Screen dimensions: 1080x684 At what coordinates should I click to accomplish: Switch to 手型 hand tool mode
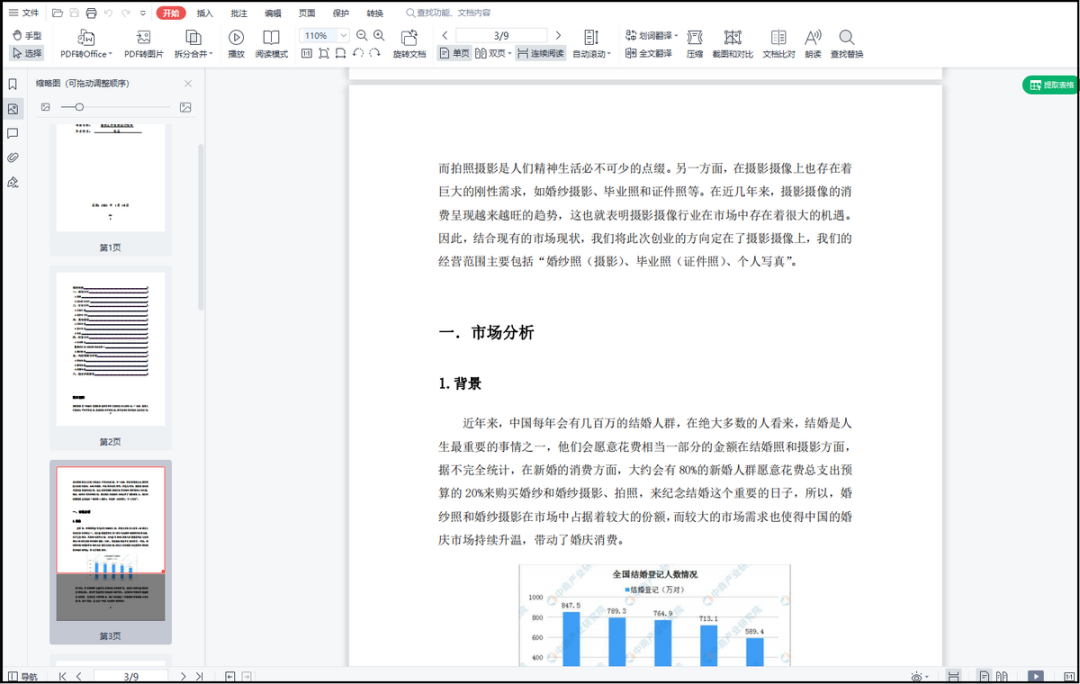click(x=27, y=35)
